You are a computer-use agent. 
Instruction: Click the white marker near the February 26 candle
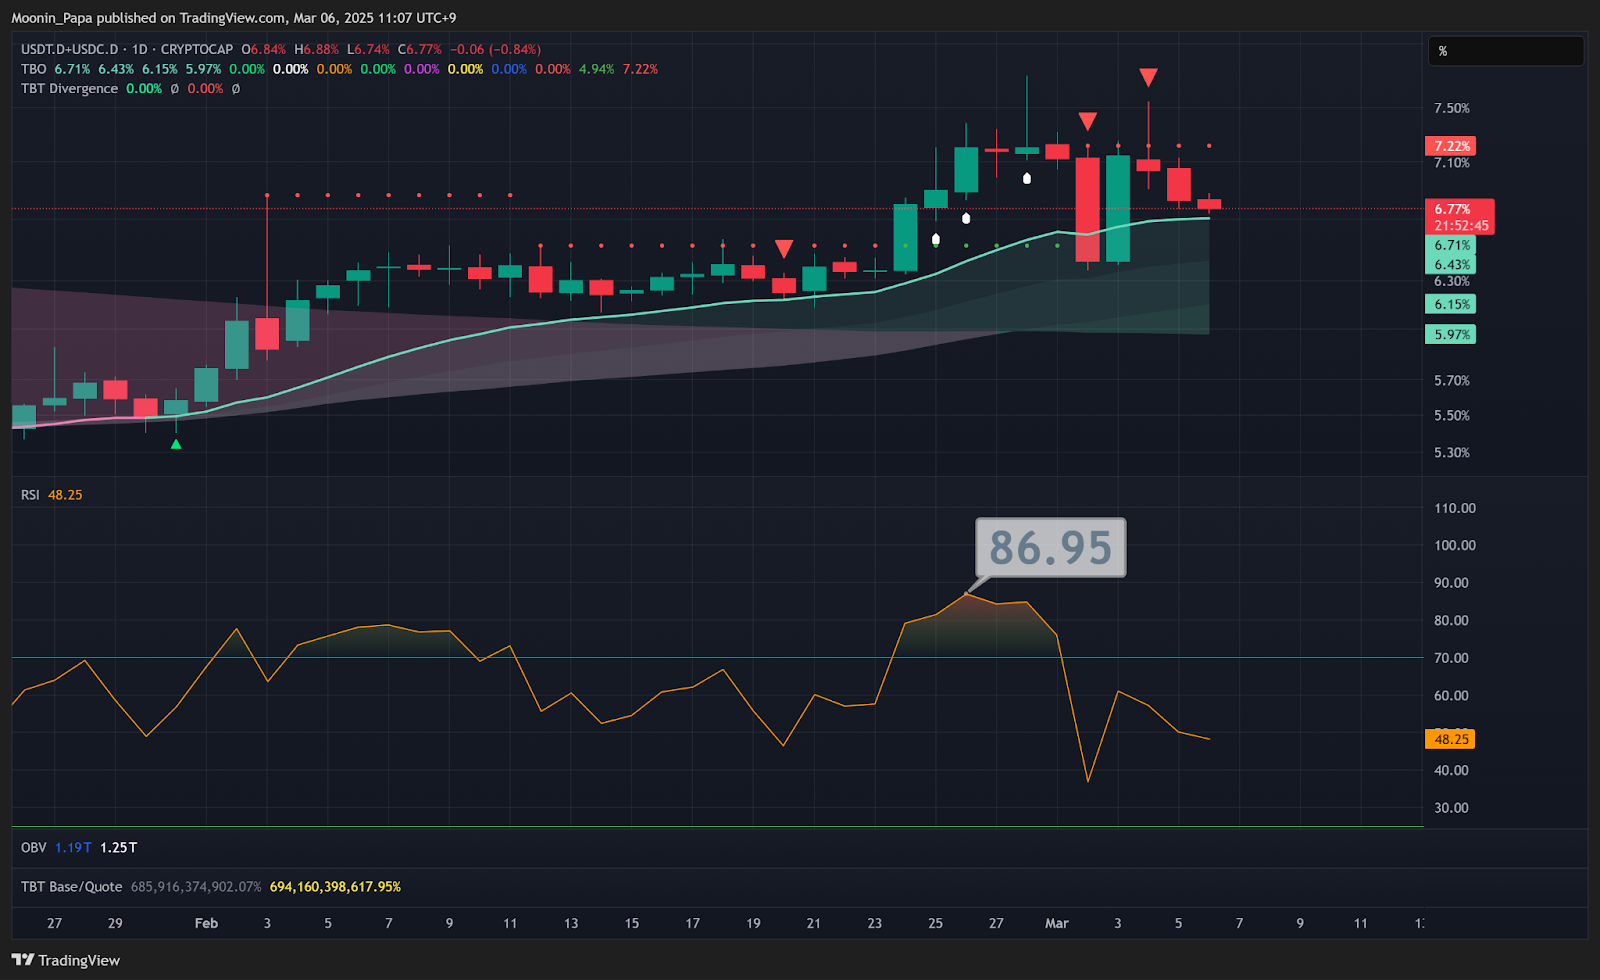coord(966,218)
